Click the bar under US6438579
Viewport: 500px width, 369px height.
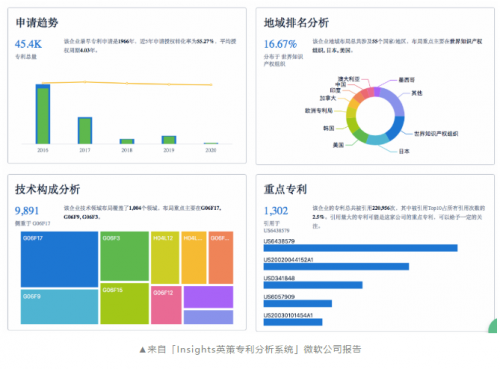(361, 248)
